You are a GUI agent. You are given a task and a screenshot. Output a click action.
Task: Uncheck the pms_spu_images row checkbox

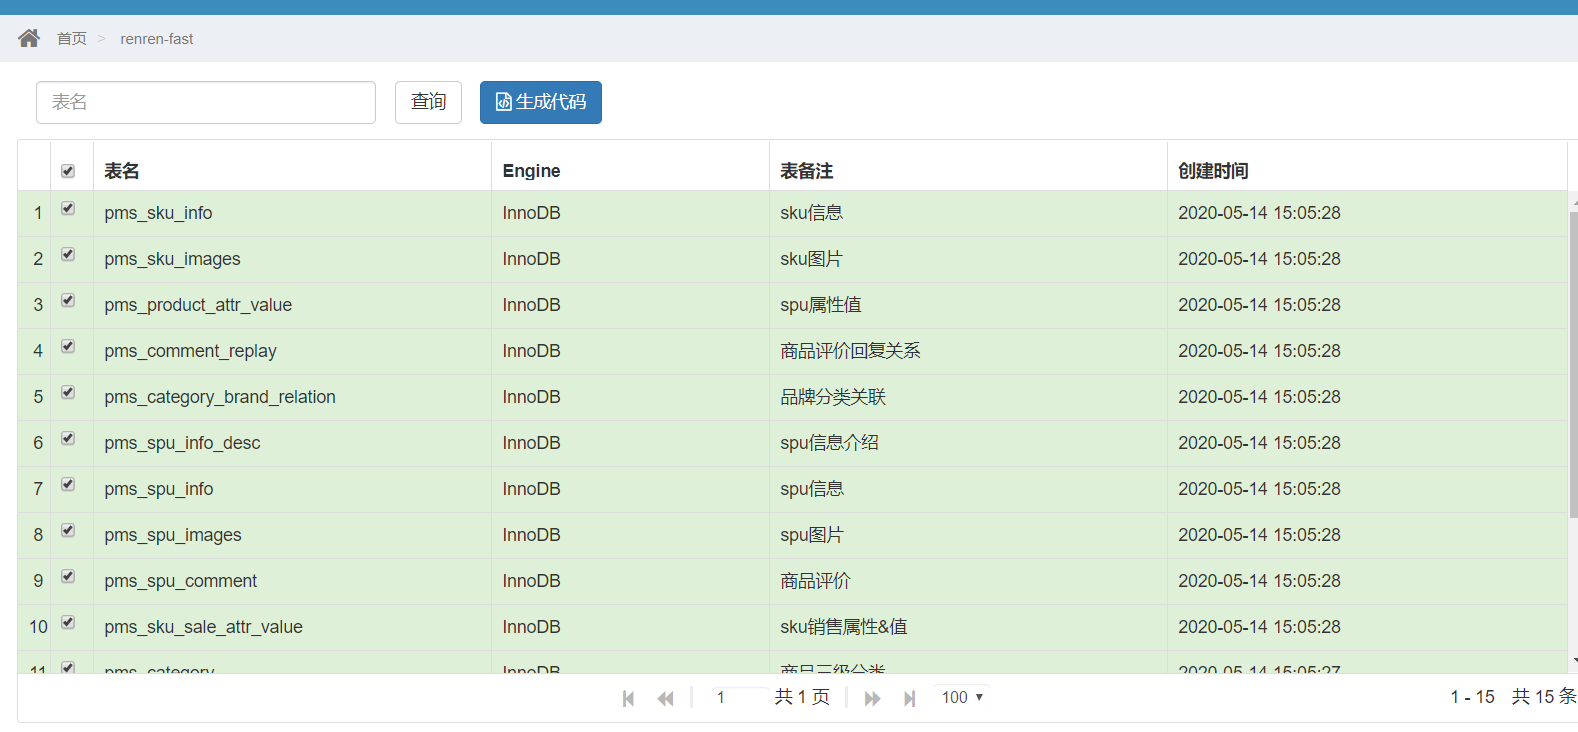click(68, 530)
